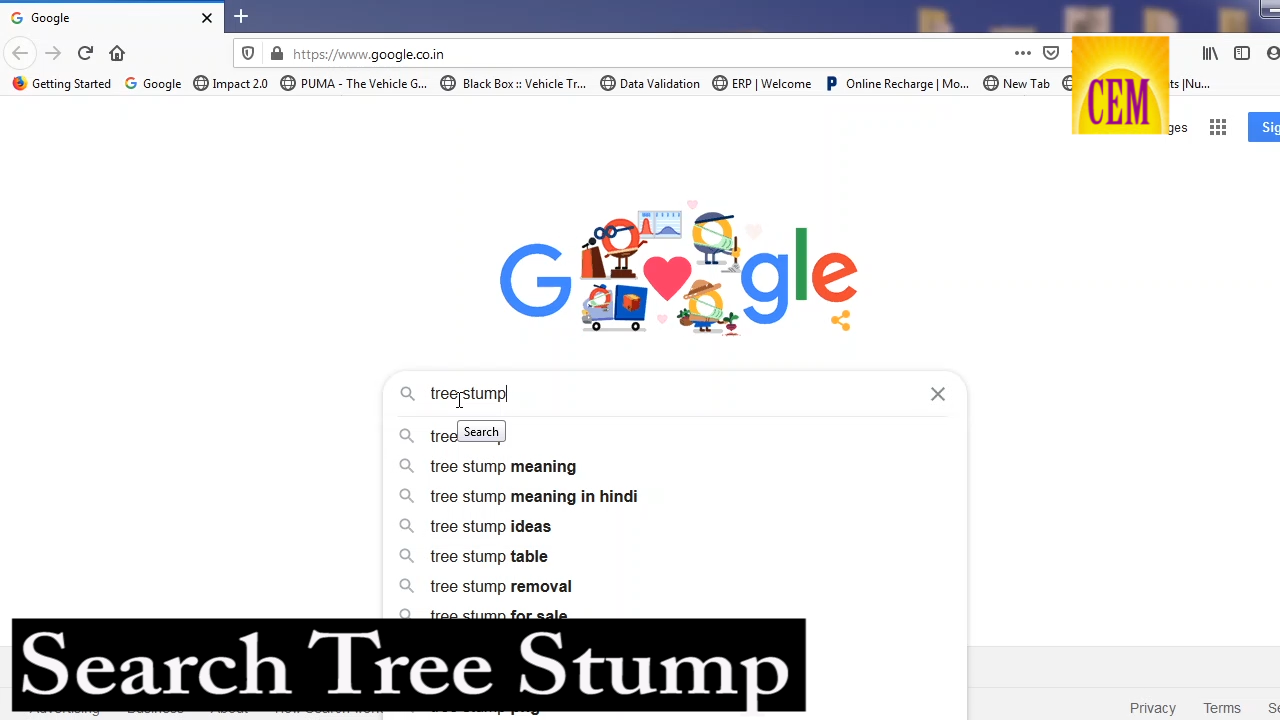Click magnifier icon beside tree stump table

pos(406,556)
